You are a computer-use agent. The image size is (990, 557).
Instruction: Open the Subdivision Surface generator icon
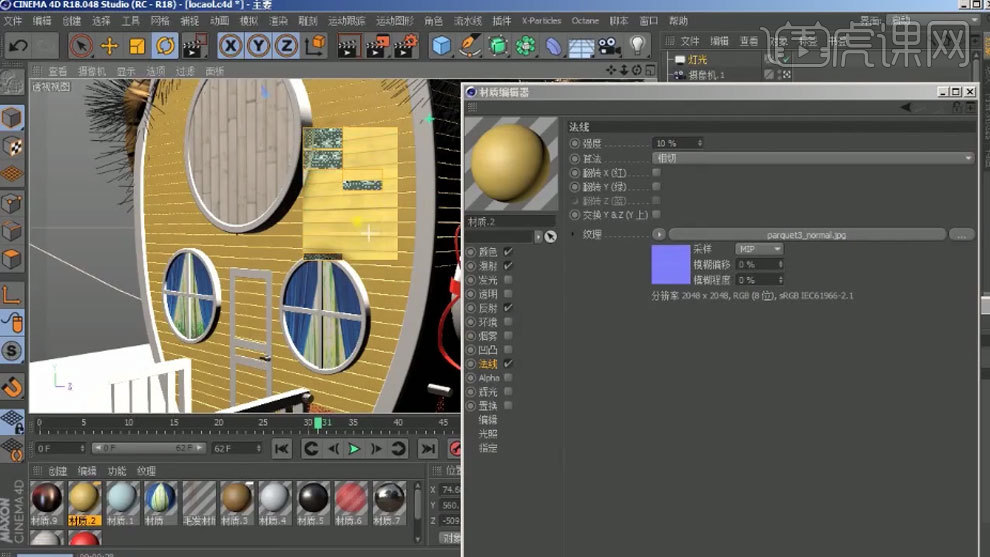point(498,46)
